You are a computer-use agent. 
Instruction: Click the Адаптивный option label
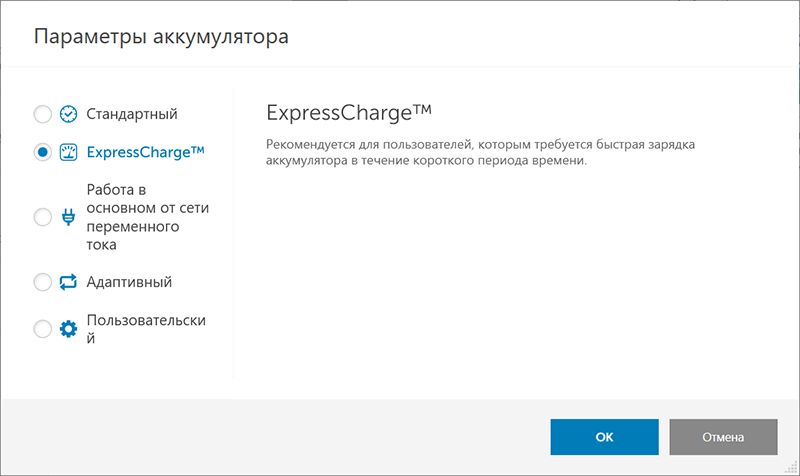coord(129,282)
